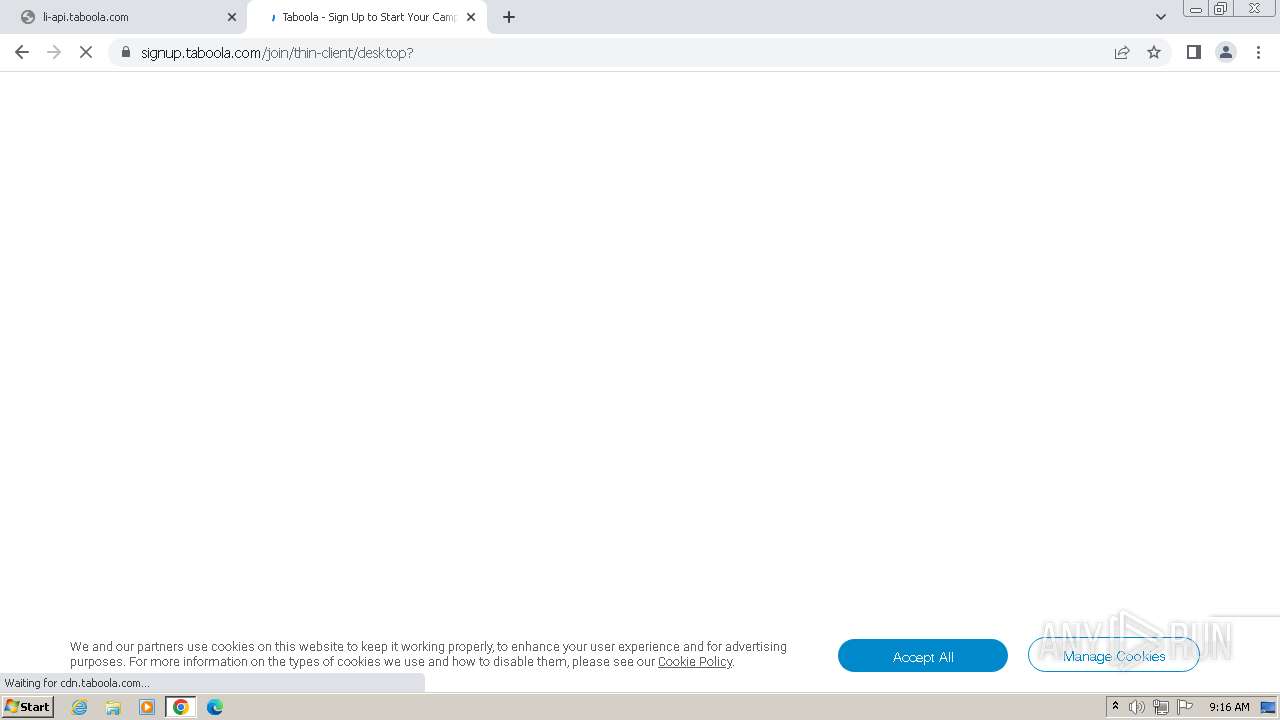Bookmark this tab with the star icon

(1154, 52)
